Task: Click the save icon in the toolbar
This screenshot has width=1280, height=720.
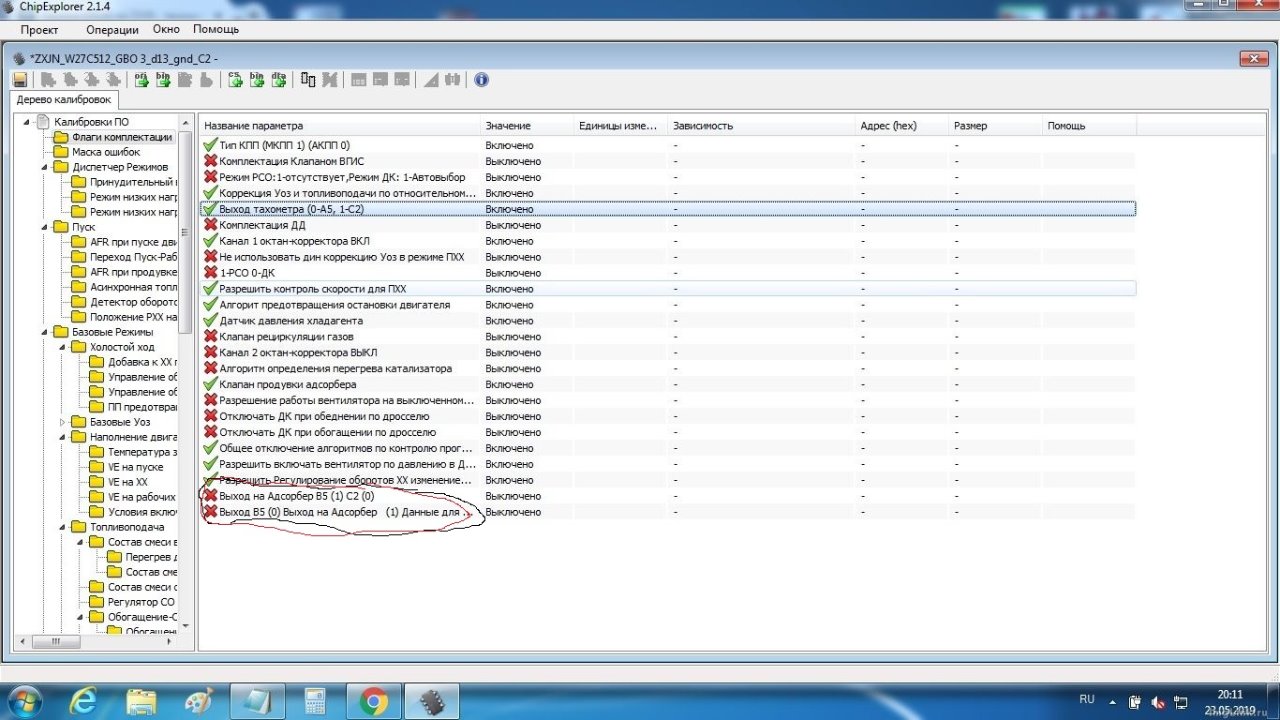Action: coord(20,80)
